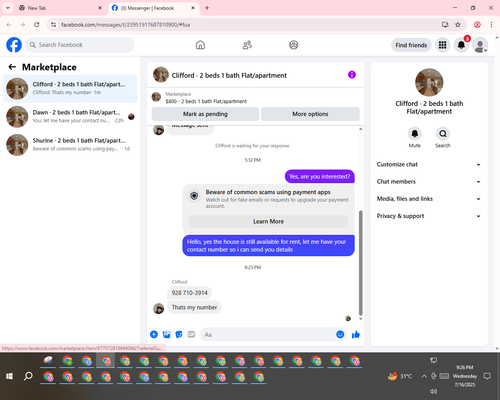Viewport: 500px width, 400px height.
Task: Go to the Home feed icon
Action: click(x=200, y=45)
